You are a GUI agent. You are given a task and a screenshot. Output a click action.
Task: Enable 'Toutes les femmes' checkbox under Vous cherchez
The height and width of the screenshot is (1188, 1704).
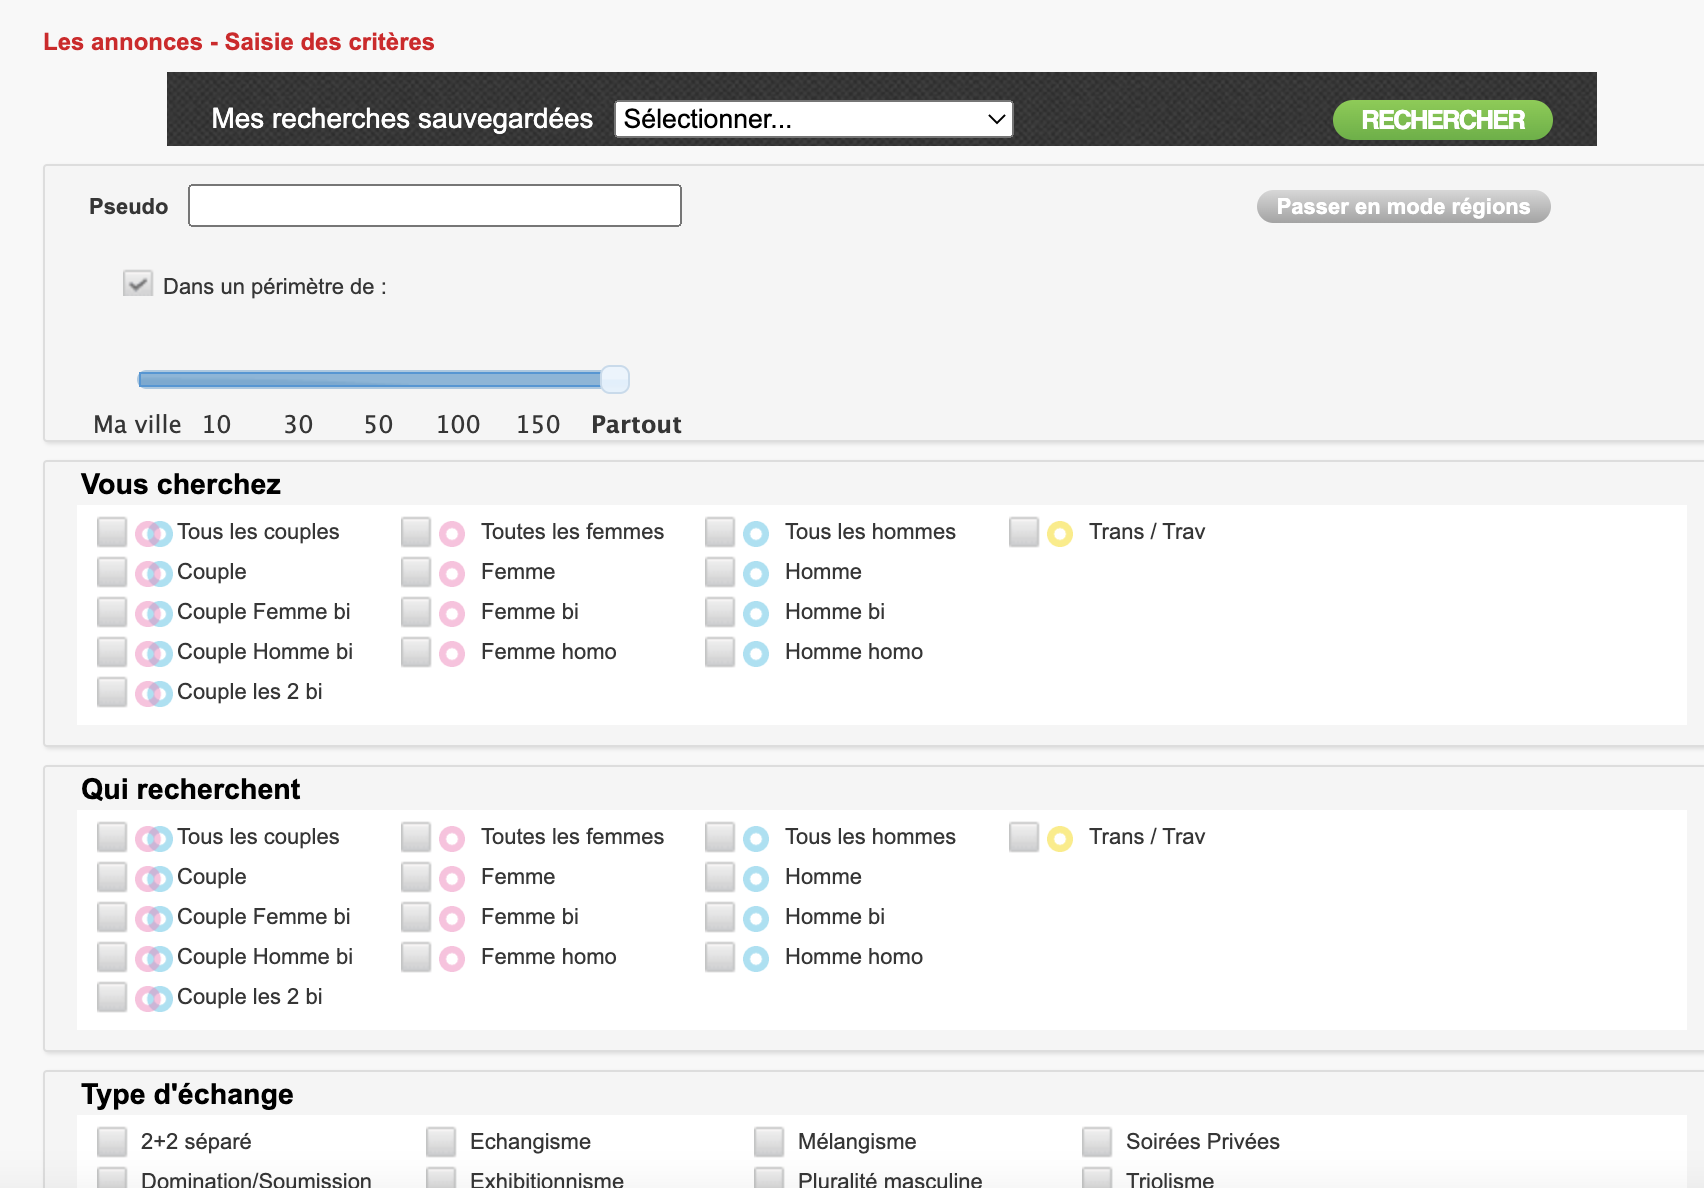[x=416, y=532]
